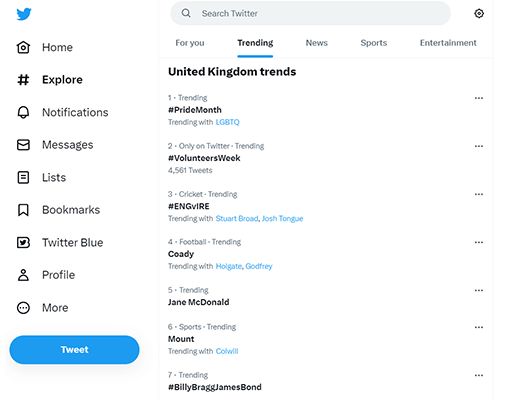The image size is (505, 400).
Task: Open the LGBTQ related trend link
Action: [228, 122]
